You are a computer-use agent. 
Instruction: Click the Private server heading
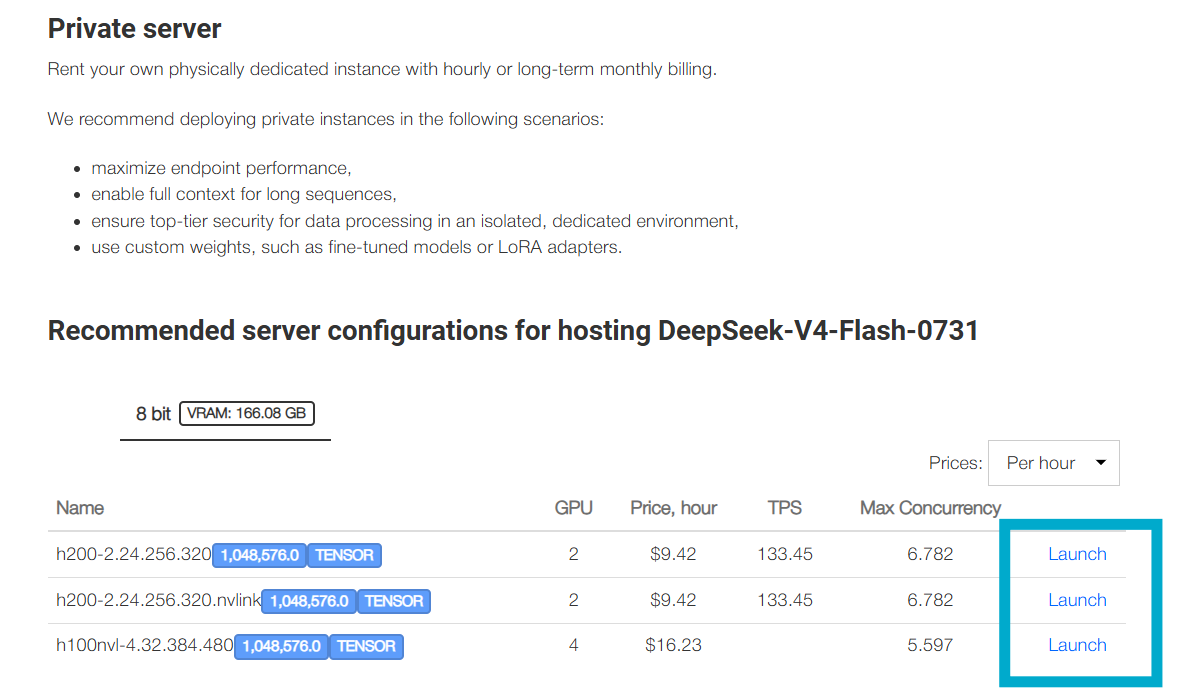click(x=134, y=29)
